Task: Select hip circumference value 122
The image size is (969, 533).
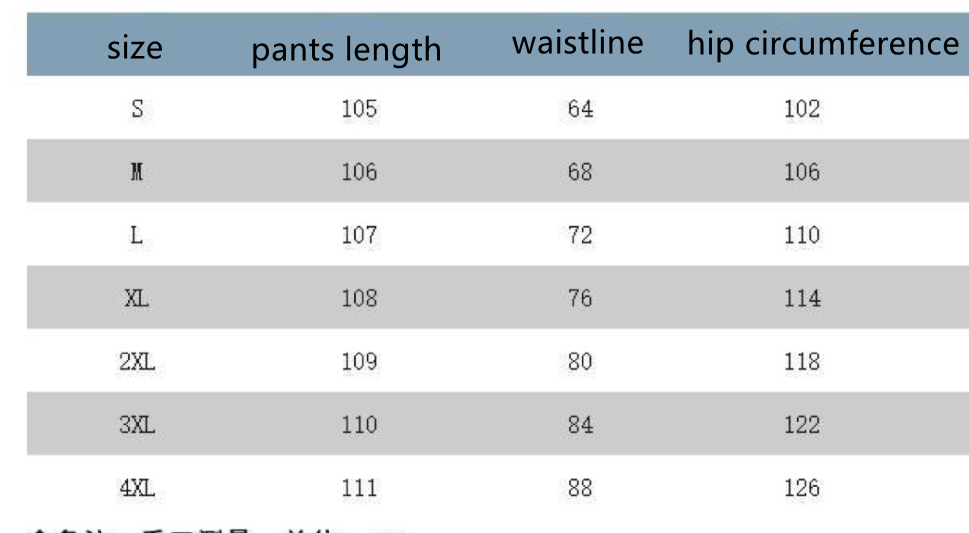Action: pos(801,425)
